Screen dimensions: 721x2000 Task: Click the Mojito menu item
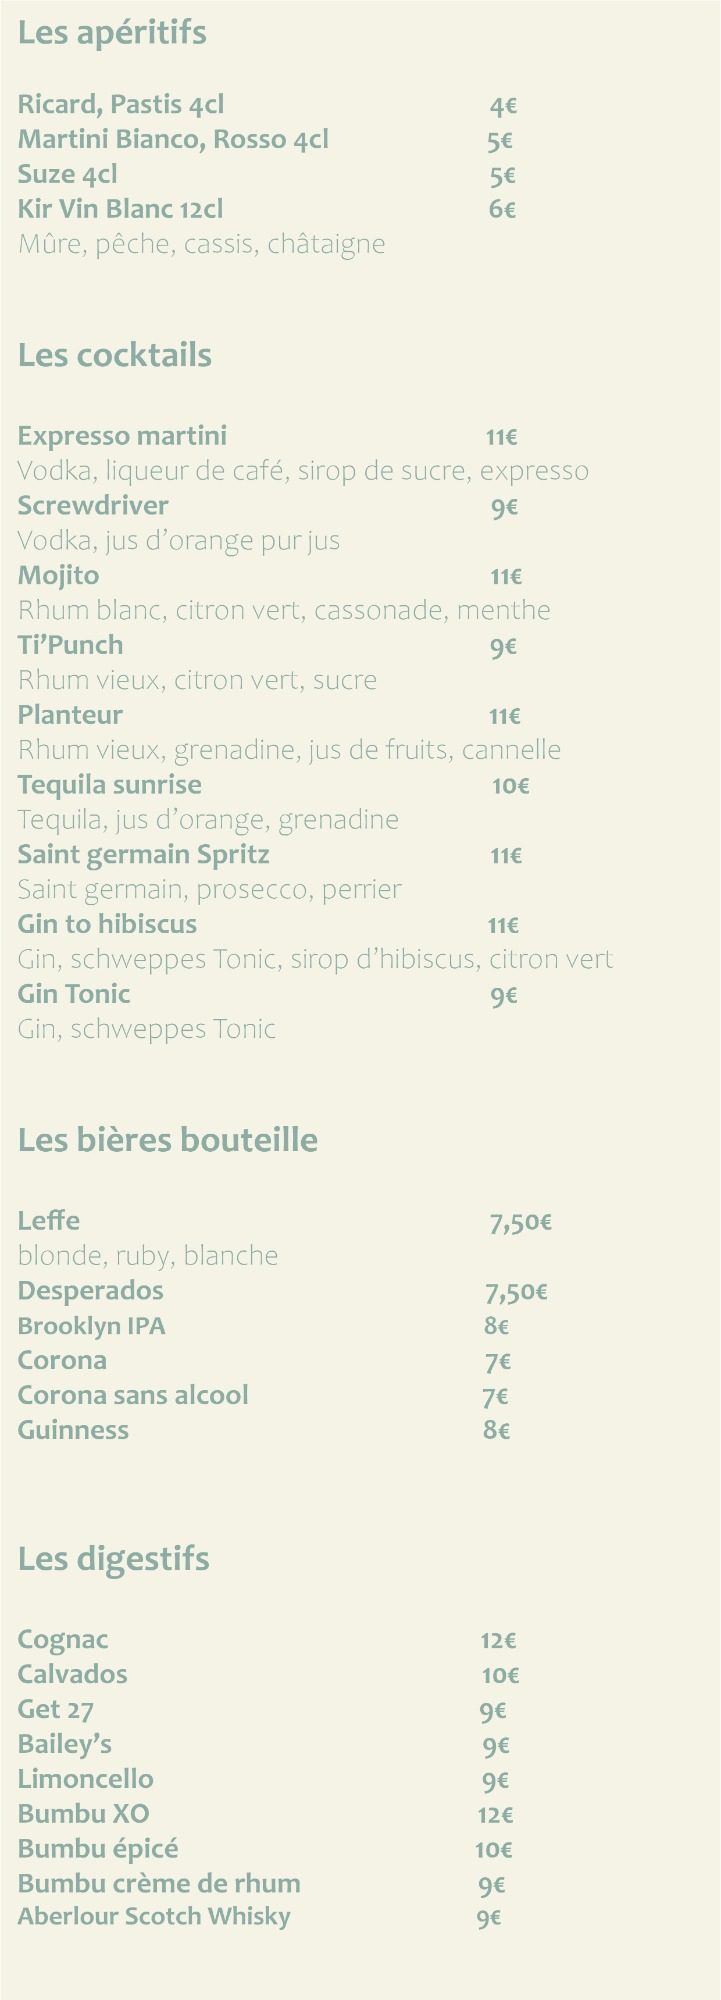click(x=58, y=576)
